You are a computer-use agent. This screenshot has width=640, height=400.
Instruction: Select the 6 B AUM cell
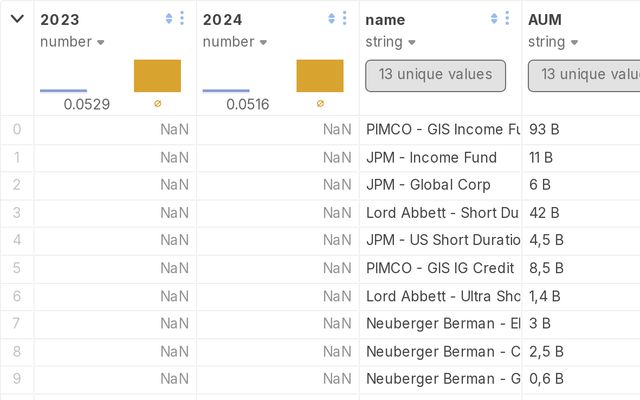[x=581, y=185]
